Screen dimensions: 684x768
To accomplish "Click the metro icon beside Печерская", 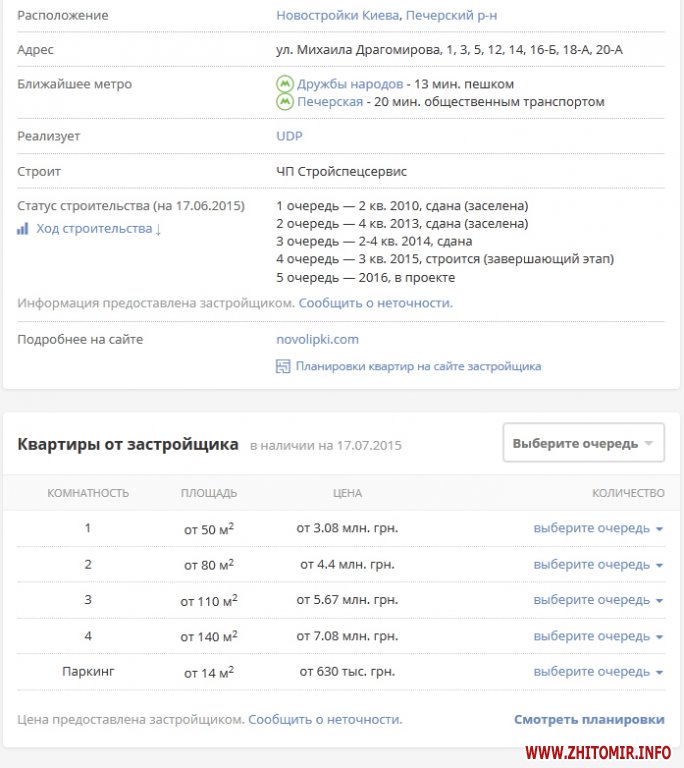I will (x=284, y=102).
